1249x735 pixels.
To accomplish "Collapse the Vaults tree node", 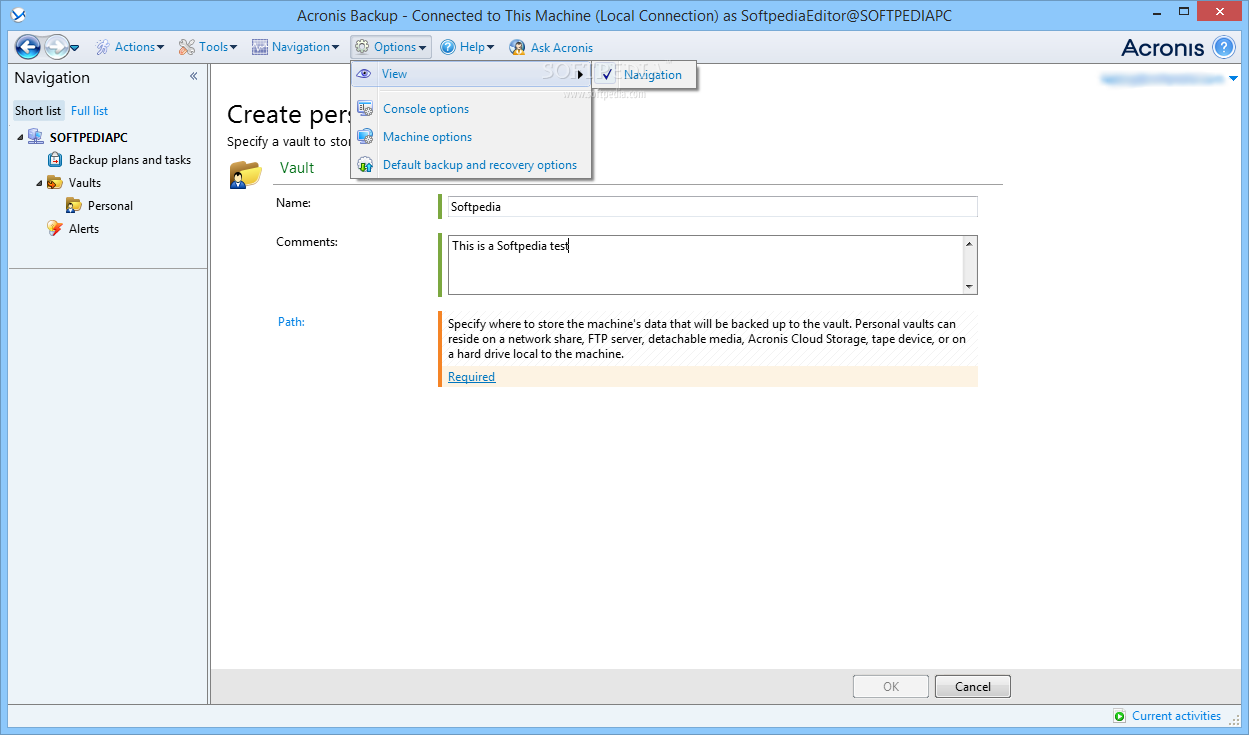I will pos(39,183).
